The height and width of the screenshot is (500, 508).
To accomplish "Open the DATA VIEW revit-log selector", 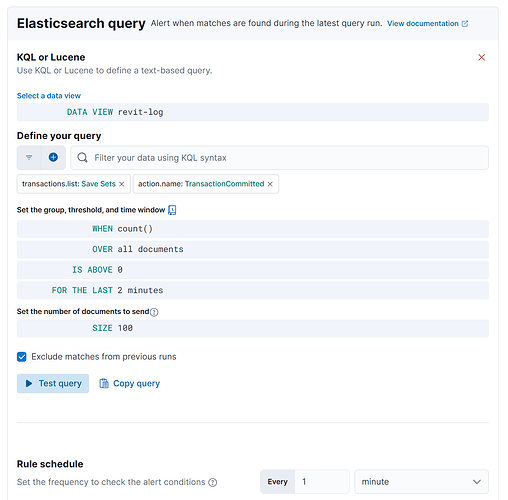I will (x=253, y=112).
